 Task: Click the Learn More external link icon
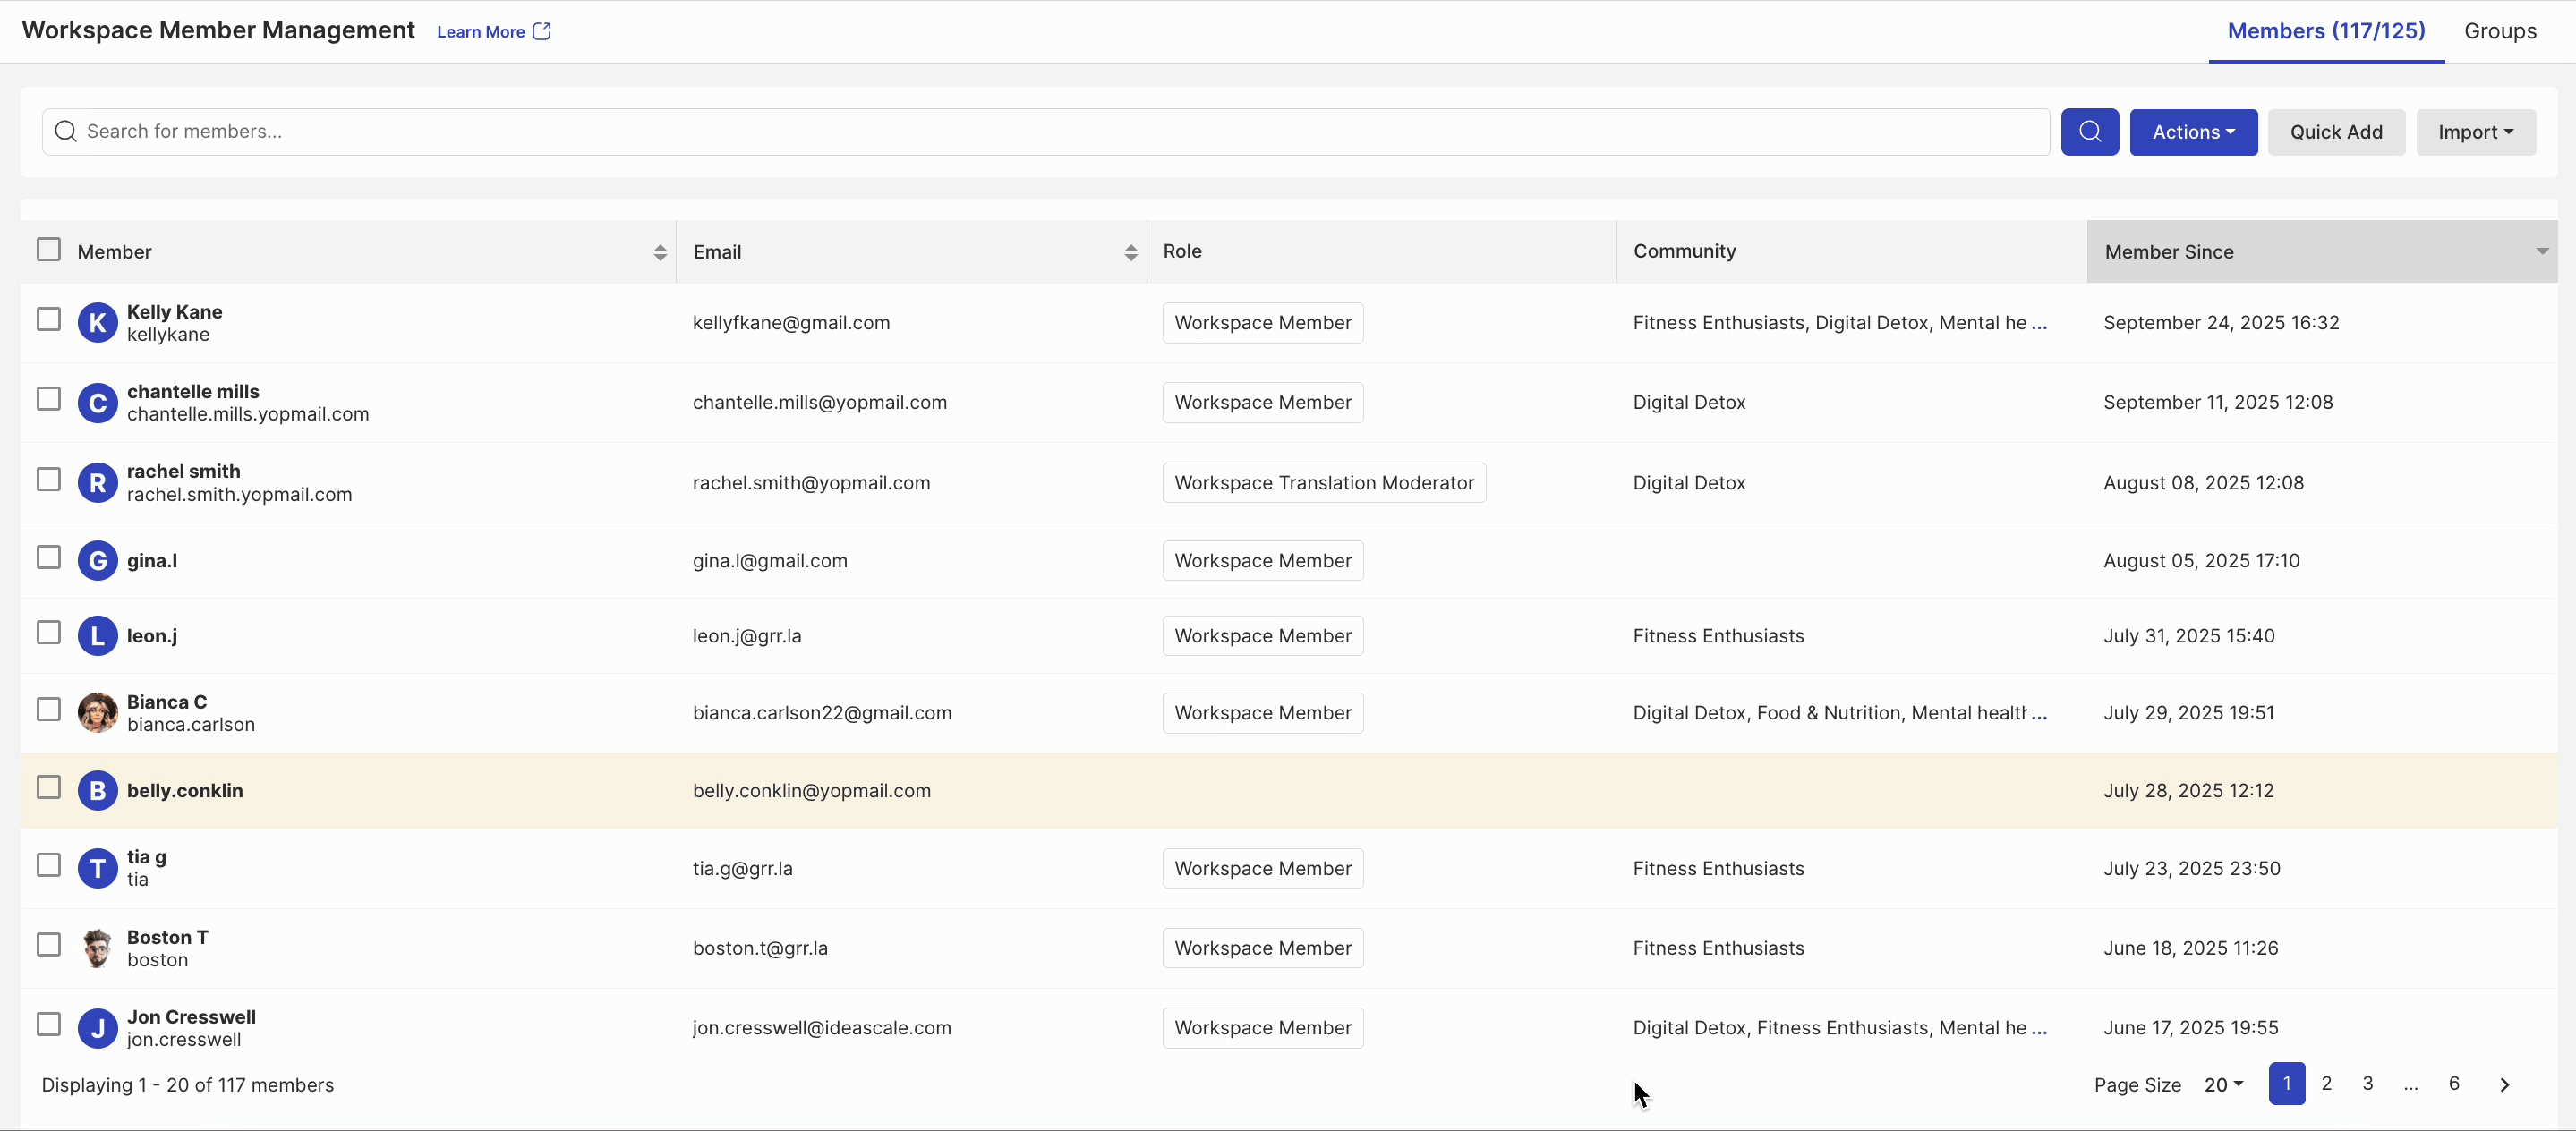tap(542, 31)
